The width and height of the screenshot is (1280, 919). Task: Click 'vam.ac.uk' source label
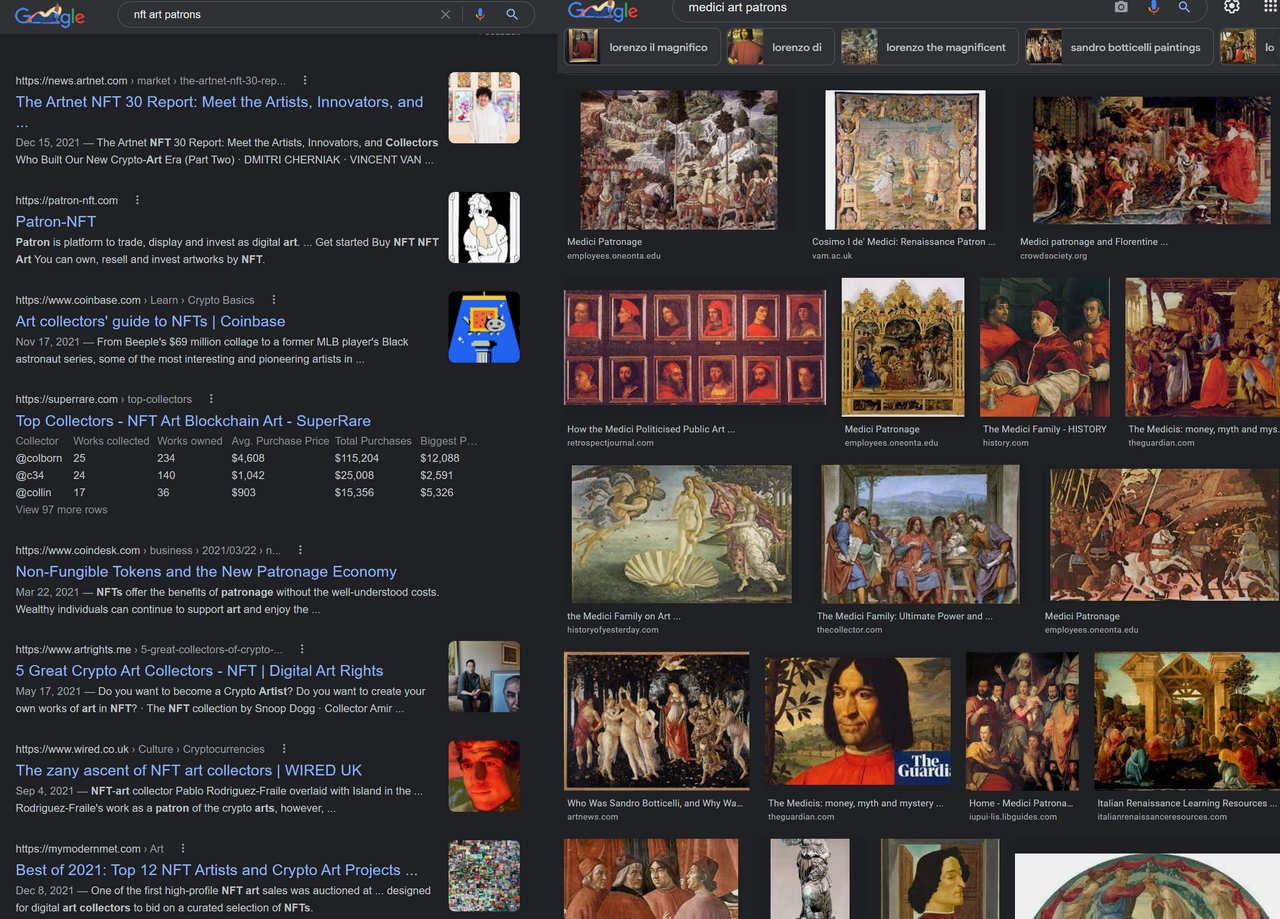click(x=832, y=256)
